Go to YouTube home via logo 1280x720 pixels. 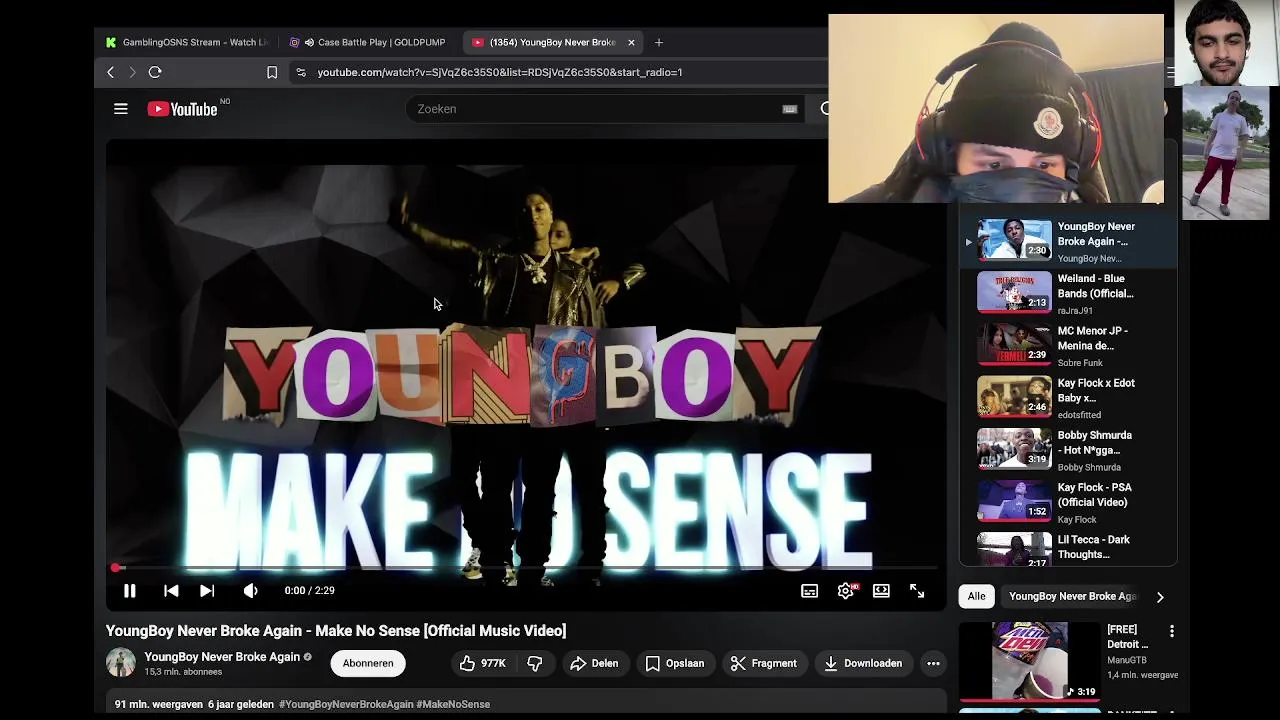(183, 109)
